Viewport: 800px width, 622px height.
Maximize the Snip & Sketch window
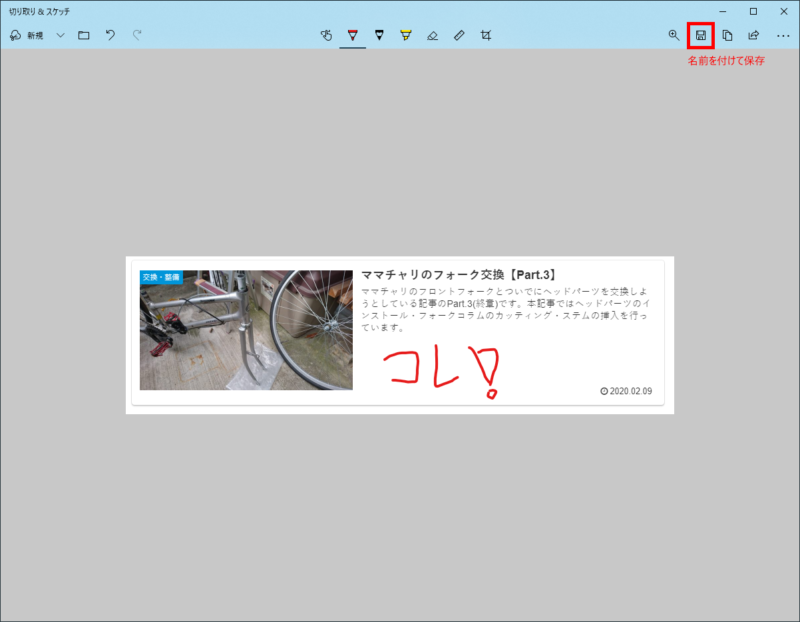pos(753,11)
